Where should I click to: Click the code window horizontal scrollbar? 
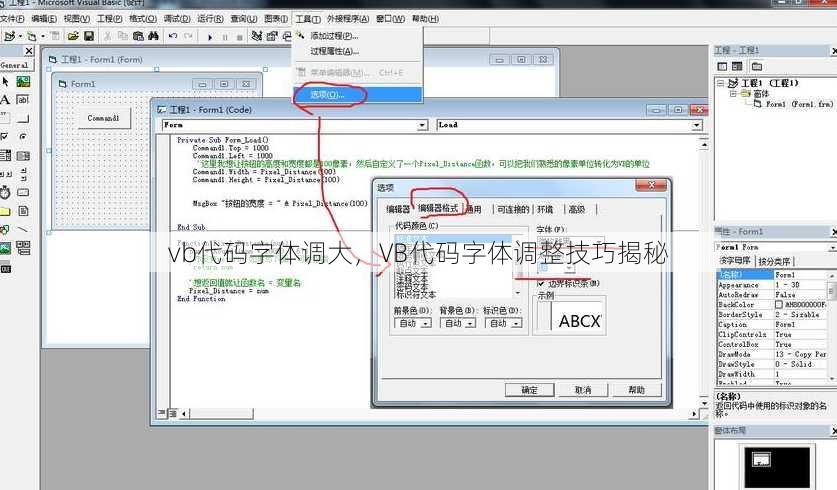[x=439, y=414]
